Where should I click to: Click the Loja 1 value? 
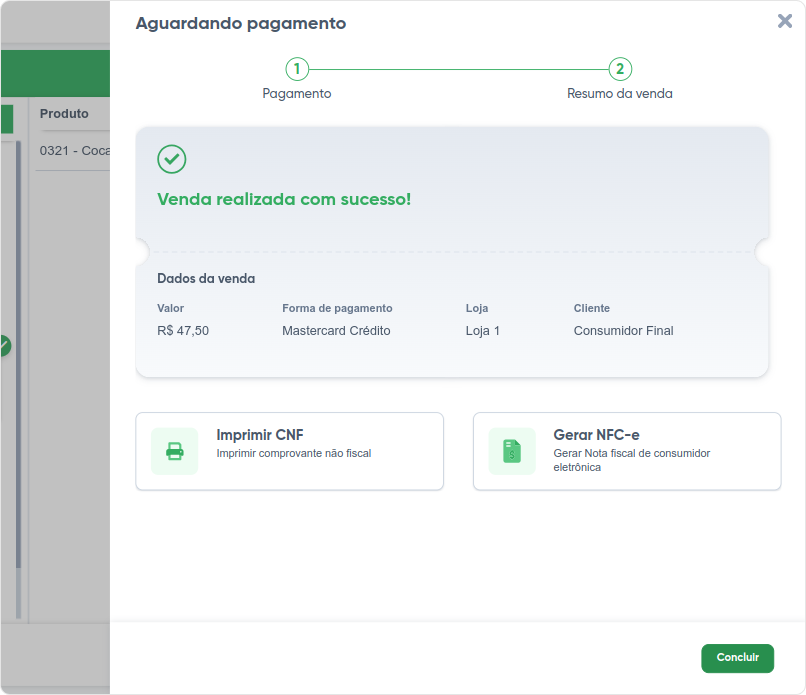(x=483, y=331)
